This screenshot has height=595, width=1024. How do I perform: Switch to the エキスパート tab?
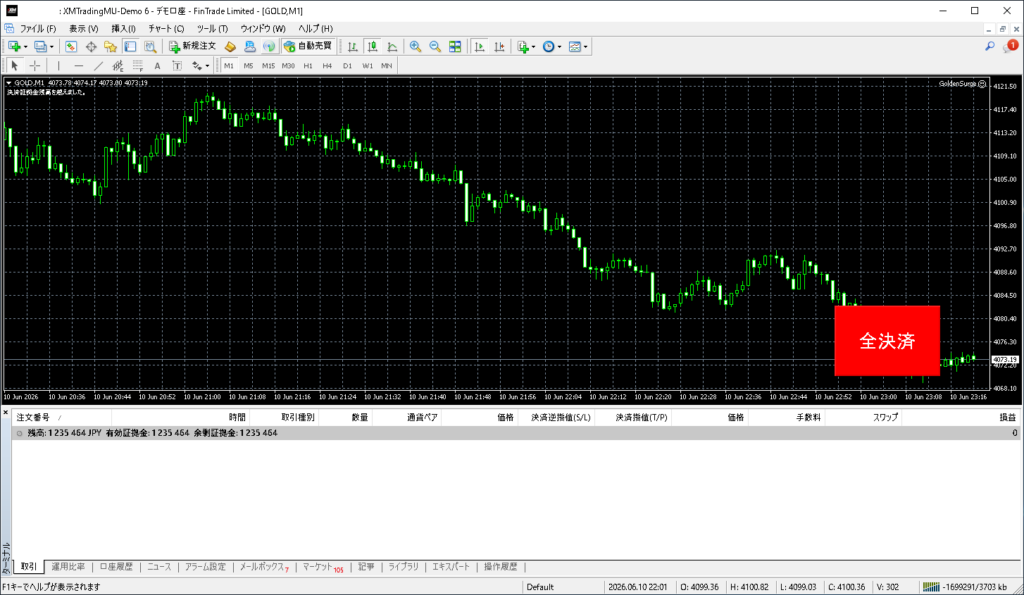point(451,567)
